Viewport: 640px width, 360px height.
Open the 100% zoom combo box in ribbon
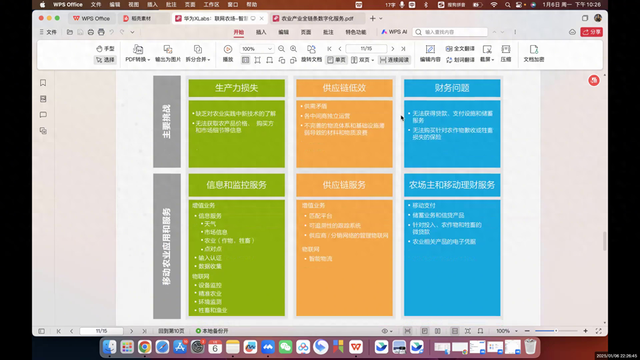tap(256, 49)
